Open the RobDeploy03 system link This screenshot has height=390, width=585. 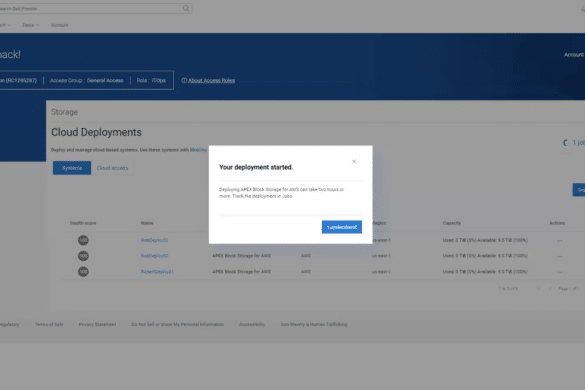coord(154,256)
